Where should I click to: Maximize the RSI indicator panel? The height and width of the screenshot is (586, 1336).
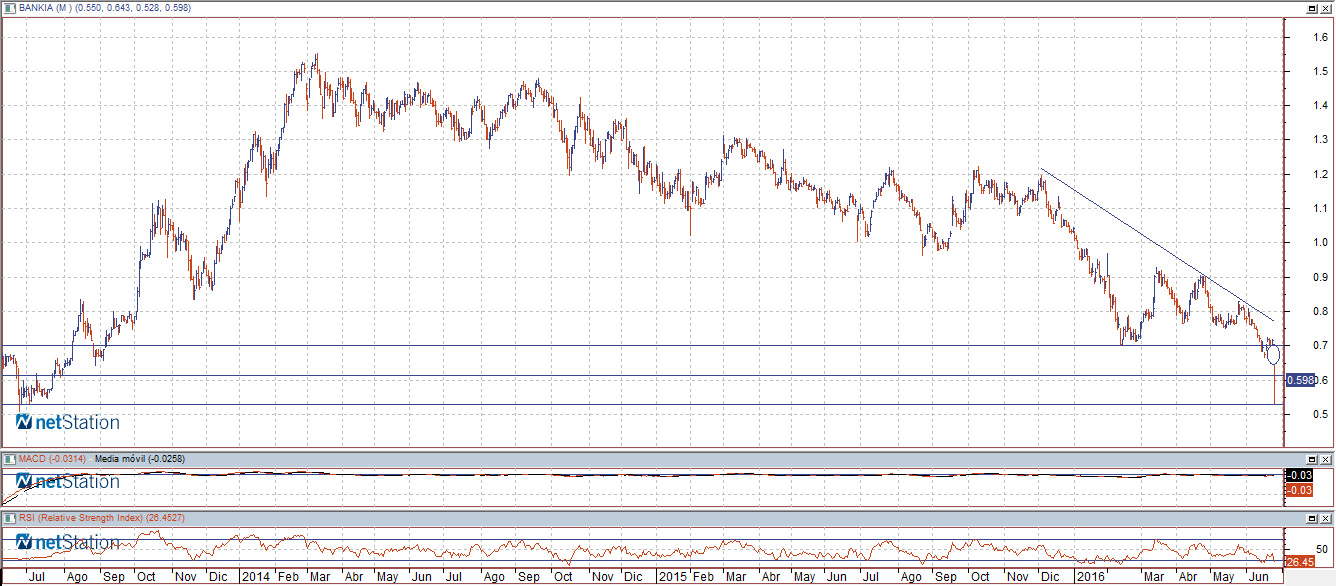coord(1311,518)
